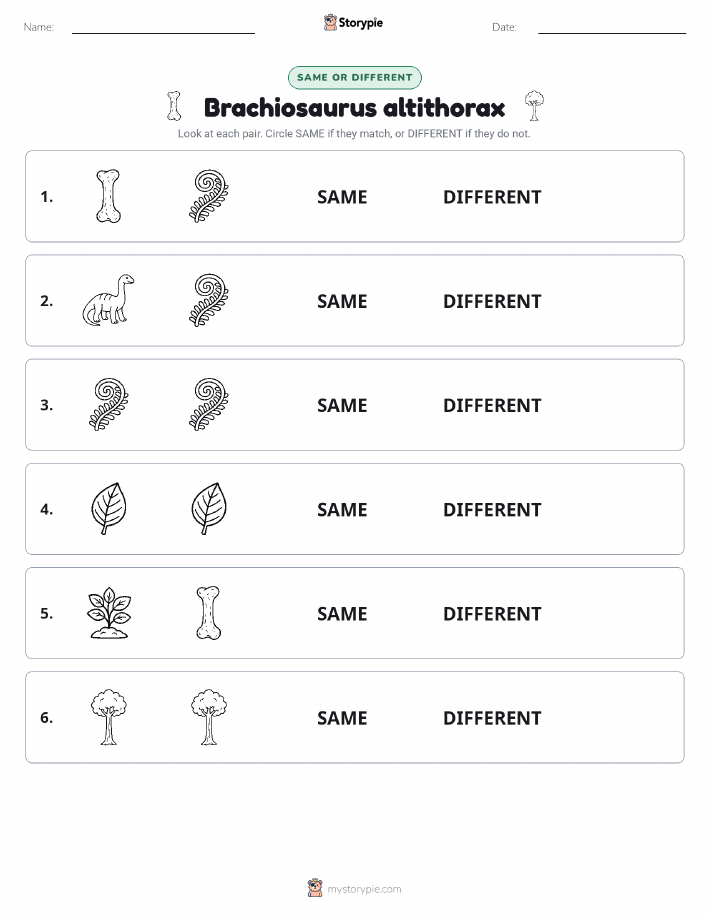Select SAME for question 3
The height and width of the screenshot is (917, 709).
(x=342, y=405)
